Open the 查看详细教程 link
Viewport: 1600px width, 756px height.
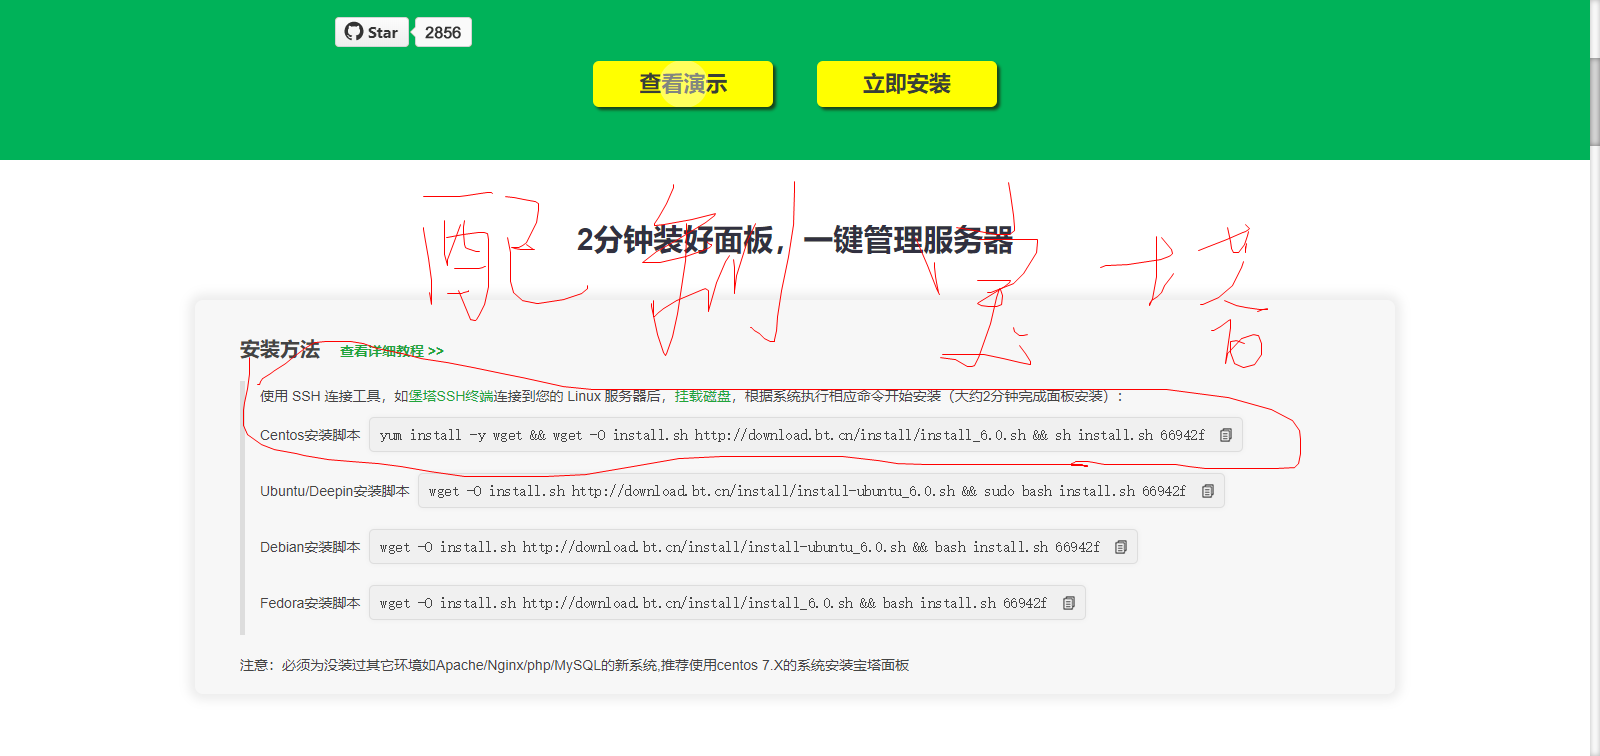[392, 351]
